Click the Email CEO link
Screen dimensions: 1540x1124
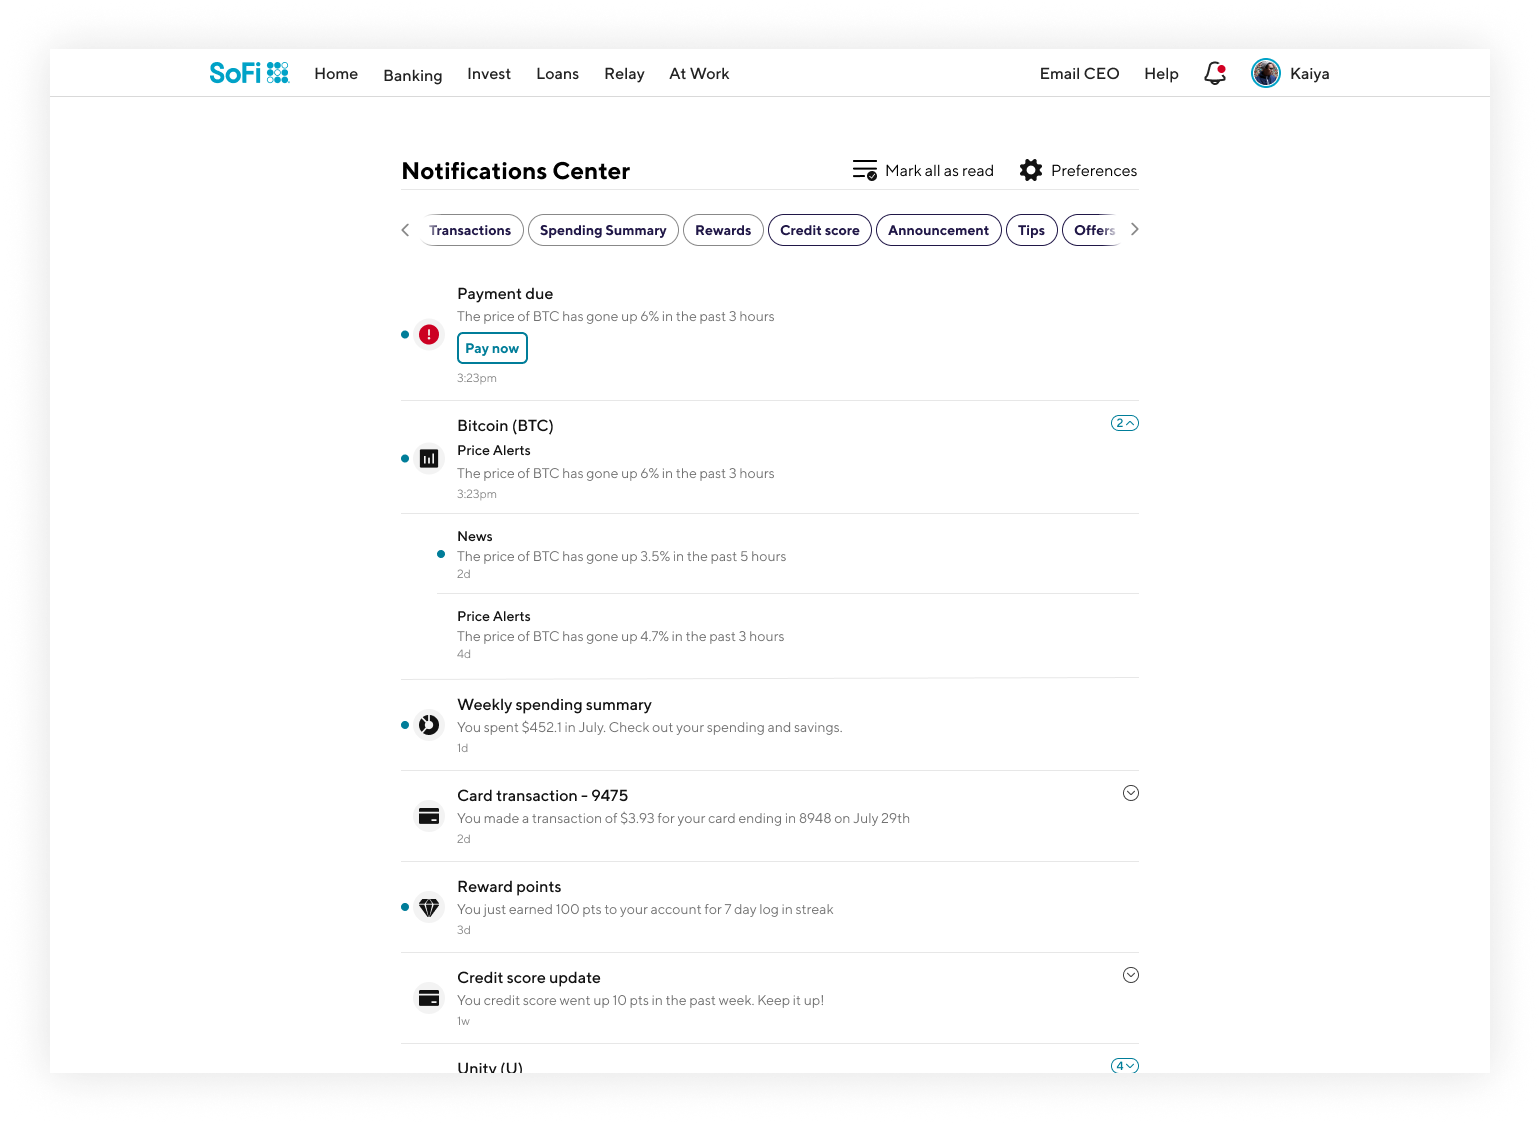pyautogui.click(x=1079, y=74)
